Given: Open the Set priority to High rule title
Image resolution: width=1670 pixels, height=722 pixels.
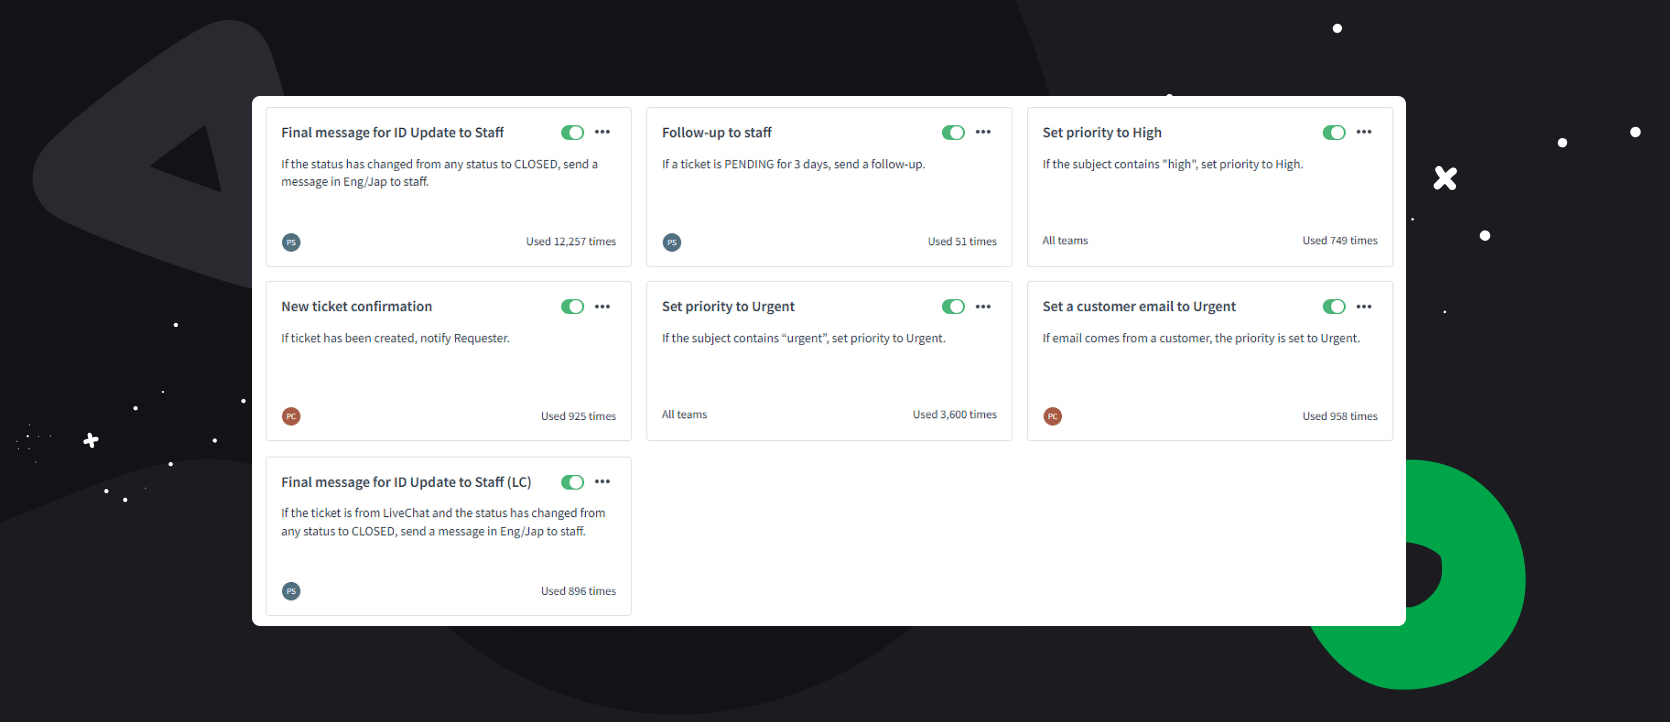Looking at the screenshot, I should [1101, 133].
